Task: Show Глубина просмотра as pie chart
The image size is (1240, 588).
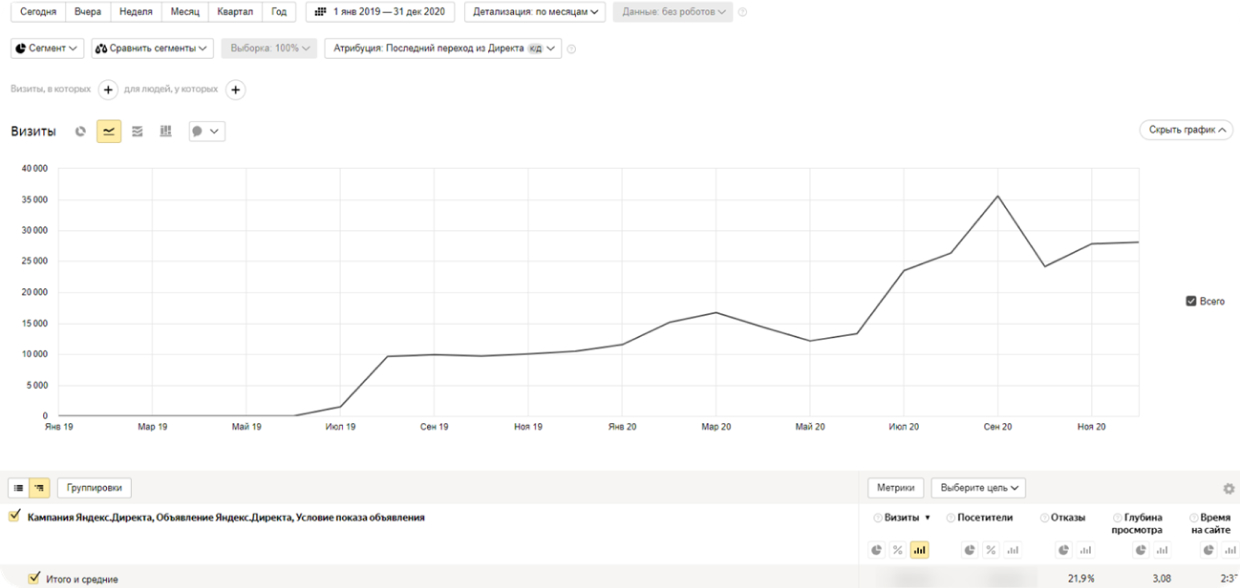Action: pos(1141,550)
